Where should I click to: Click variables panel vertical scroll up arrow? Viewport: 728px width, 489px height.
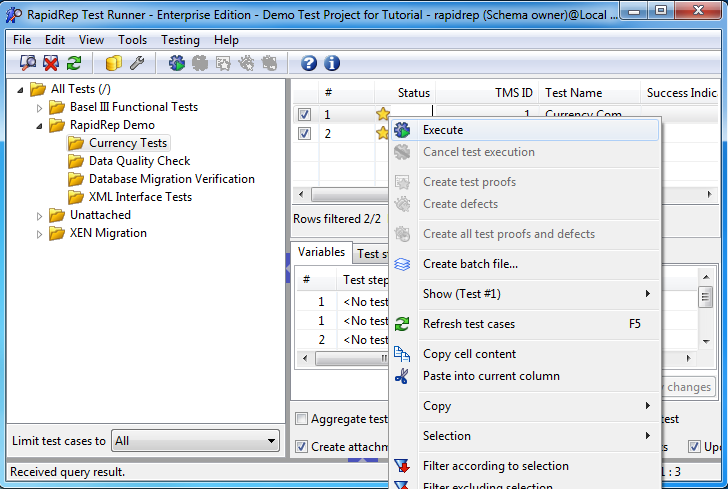click(706, 277)
